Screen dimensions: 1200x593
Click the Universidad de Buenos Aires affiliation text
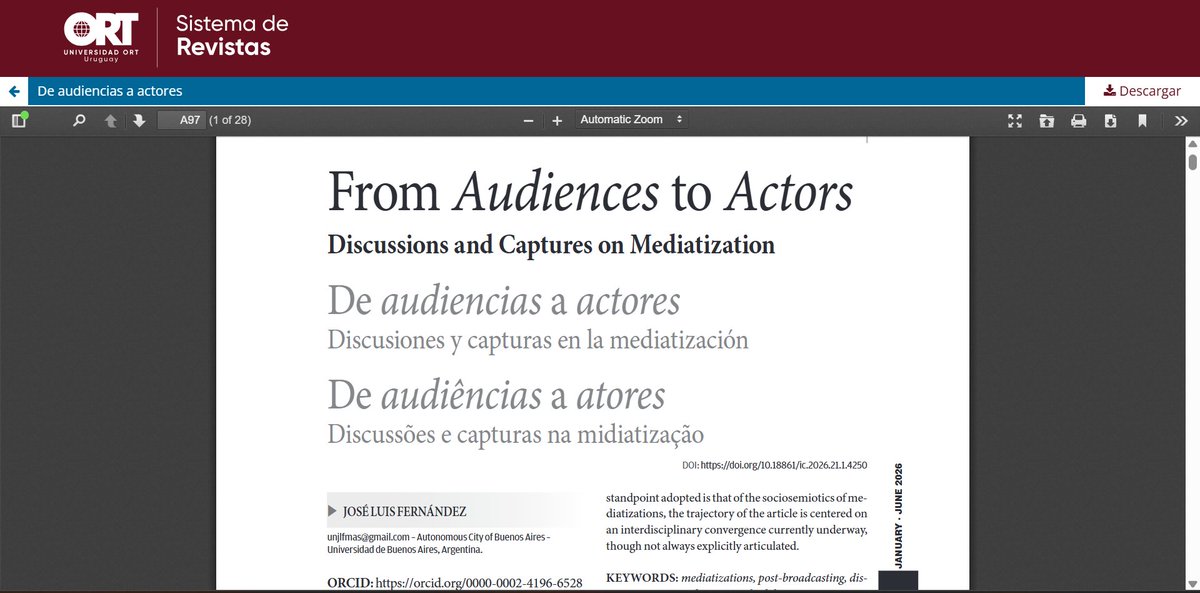click(x=405, y=550)
